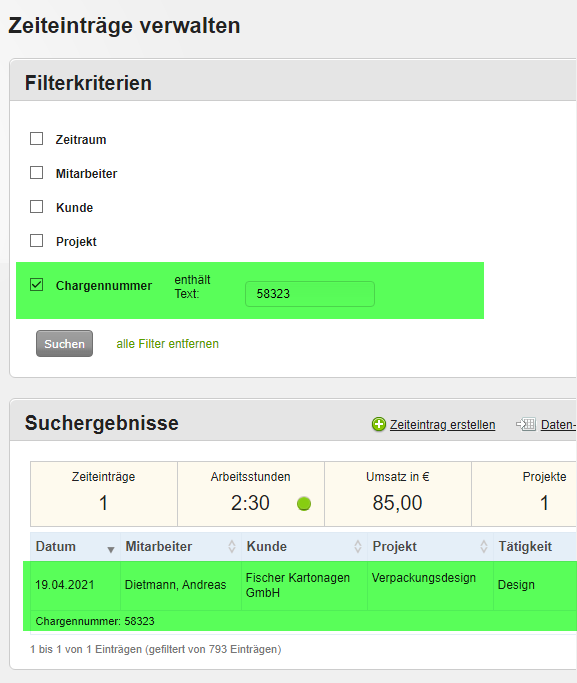The height and width of the screenshot is (683, 577).
Task: Click the Daten export table icon
Action: [x=526, y=424]
